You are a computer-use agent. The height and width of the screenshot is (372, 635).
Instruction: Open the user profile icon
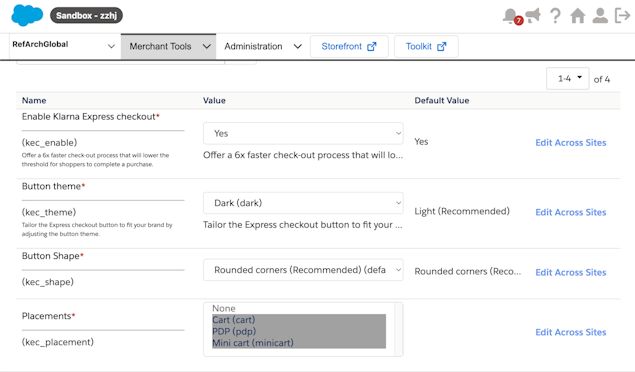click(600, 16)
